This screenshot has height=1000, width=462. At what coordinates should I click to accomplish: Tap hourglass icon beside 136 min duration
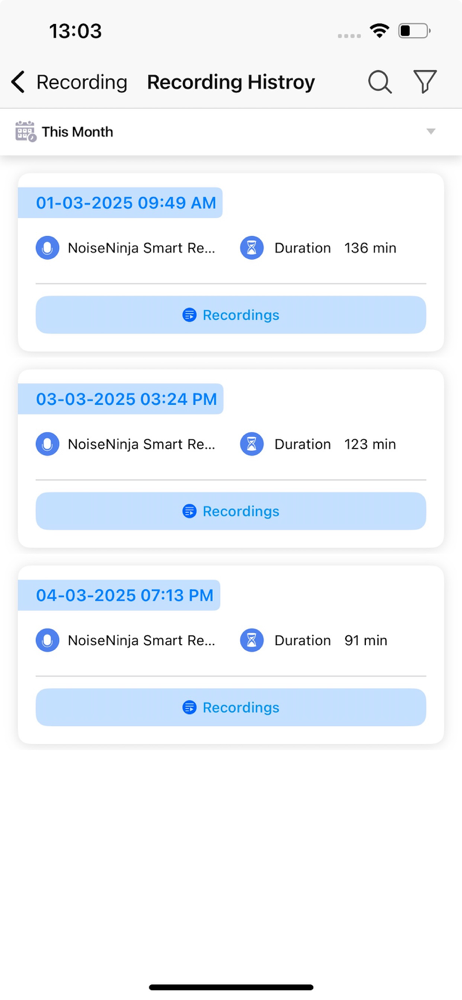pos(252,248)
